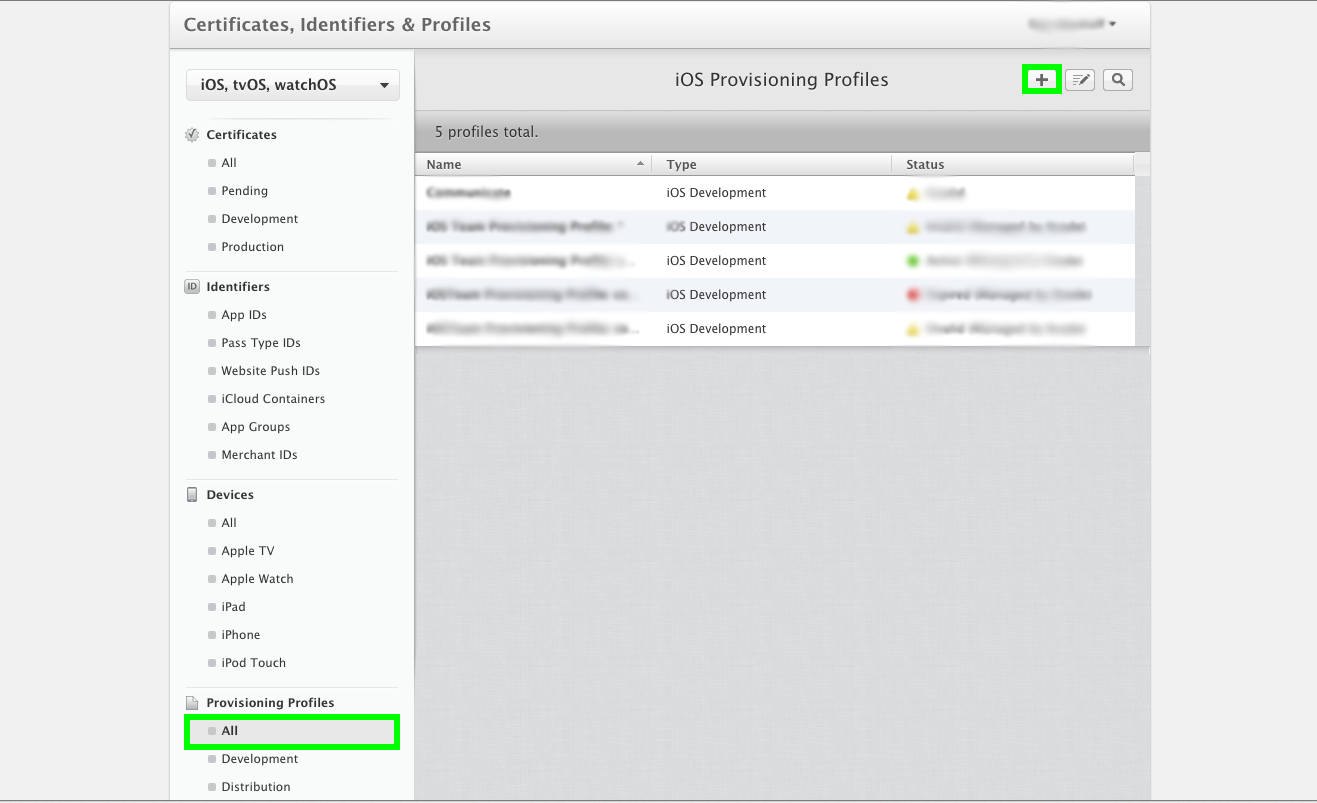Screen dimensions: 1317x803
Task: Click the green active status icon
Action: [x=913, y=261]
